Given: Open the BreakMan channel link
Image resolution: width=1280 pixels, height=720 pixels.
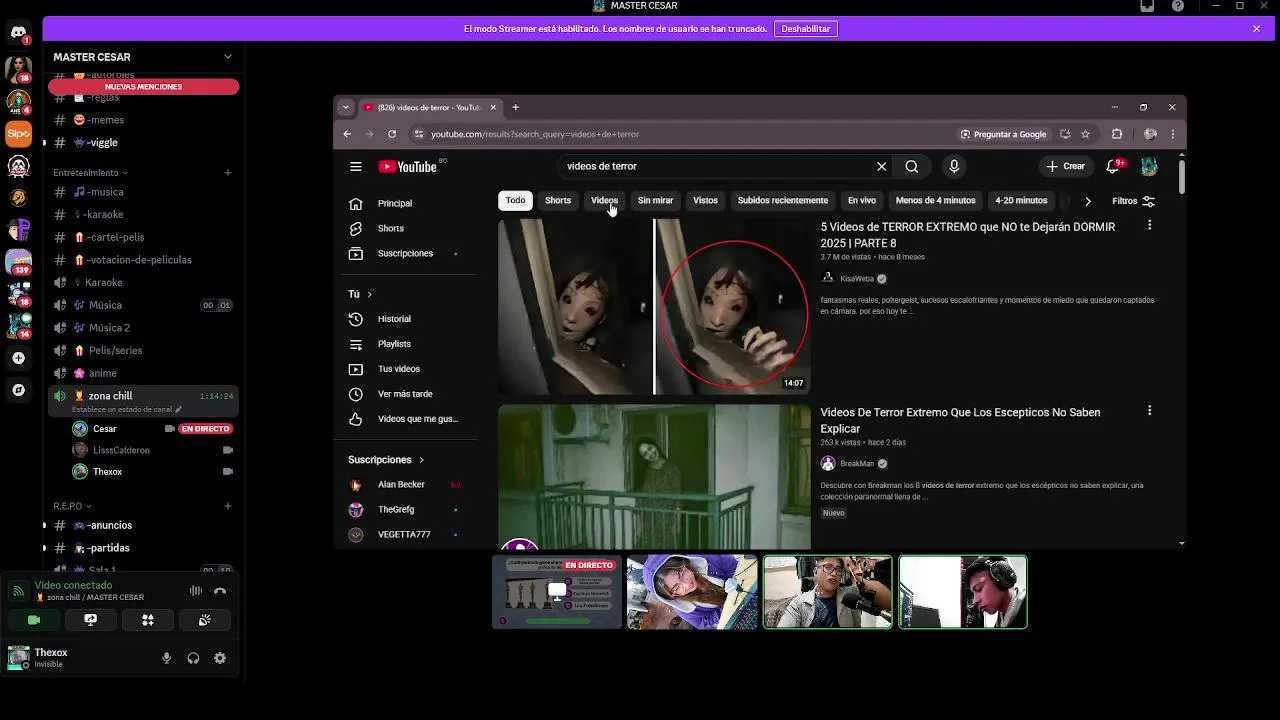Looking at the screenshot, I should 858,464.
